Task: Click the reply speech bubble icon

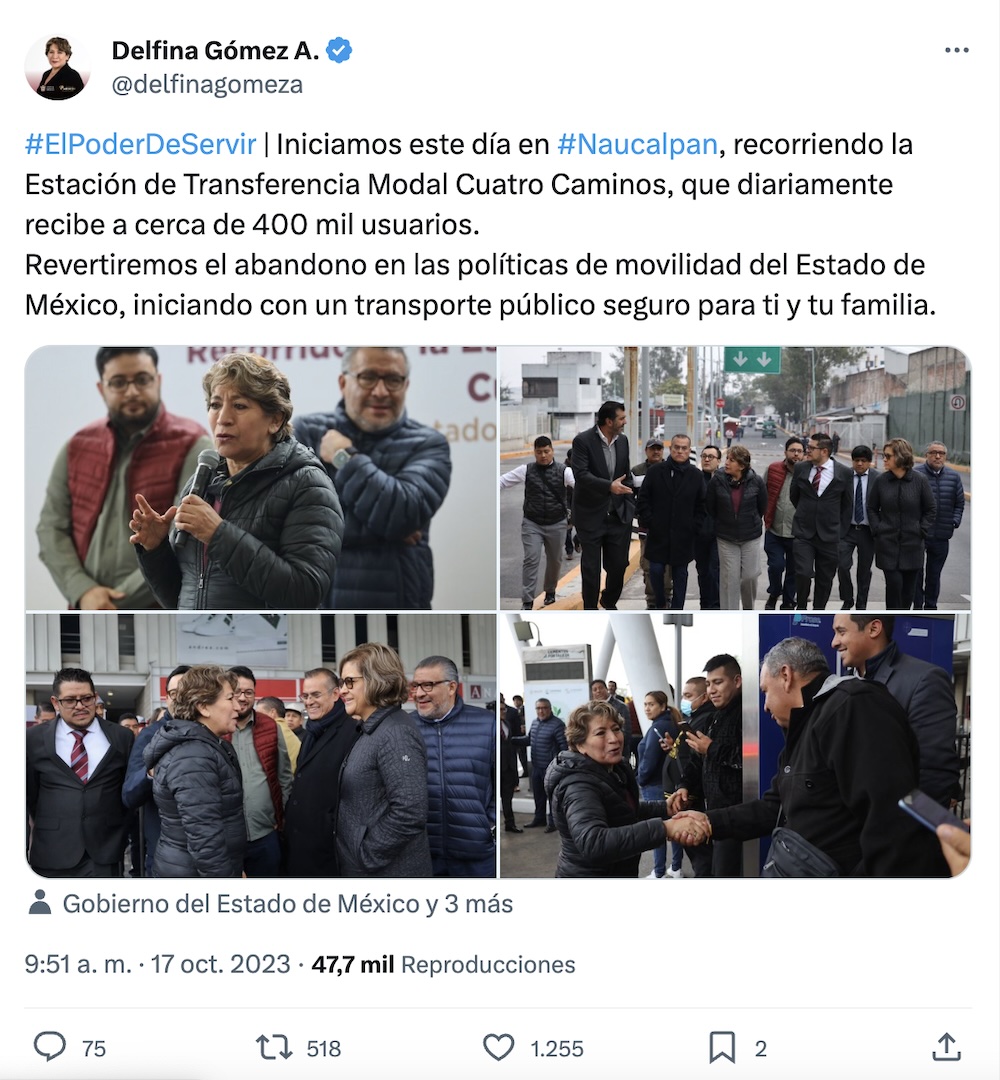Action: [x=50, y=1047]
